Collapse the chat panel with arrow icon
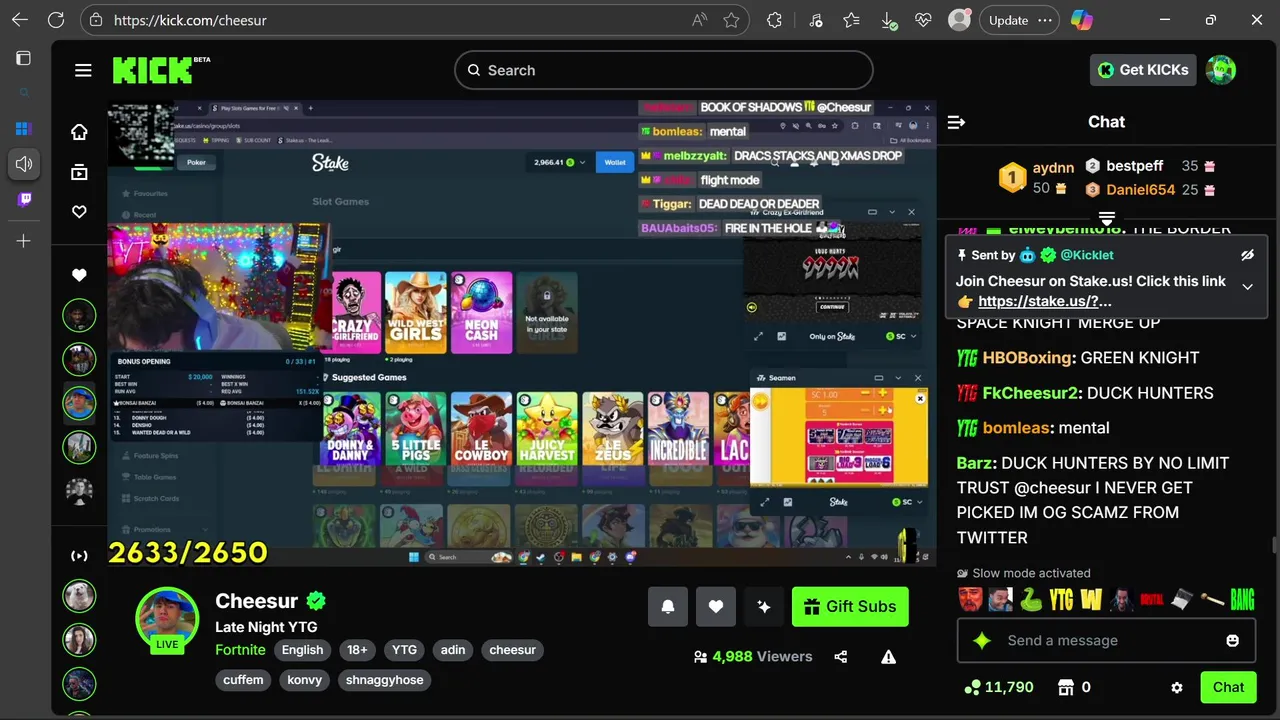The height and width of the screenshot is (720, 1280). point(956,122)
